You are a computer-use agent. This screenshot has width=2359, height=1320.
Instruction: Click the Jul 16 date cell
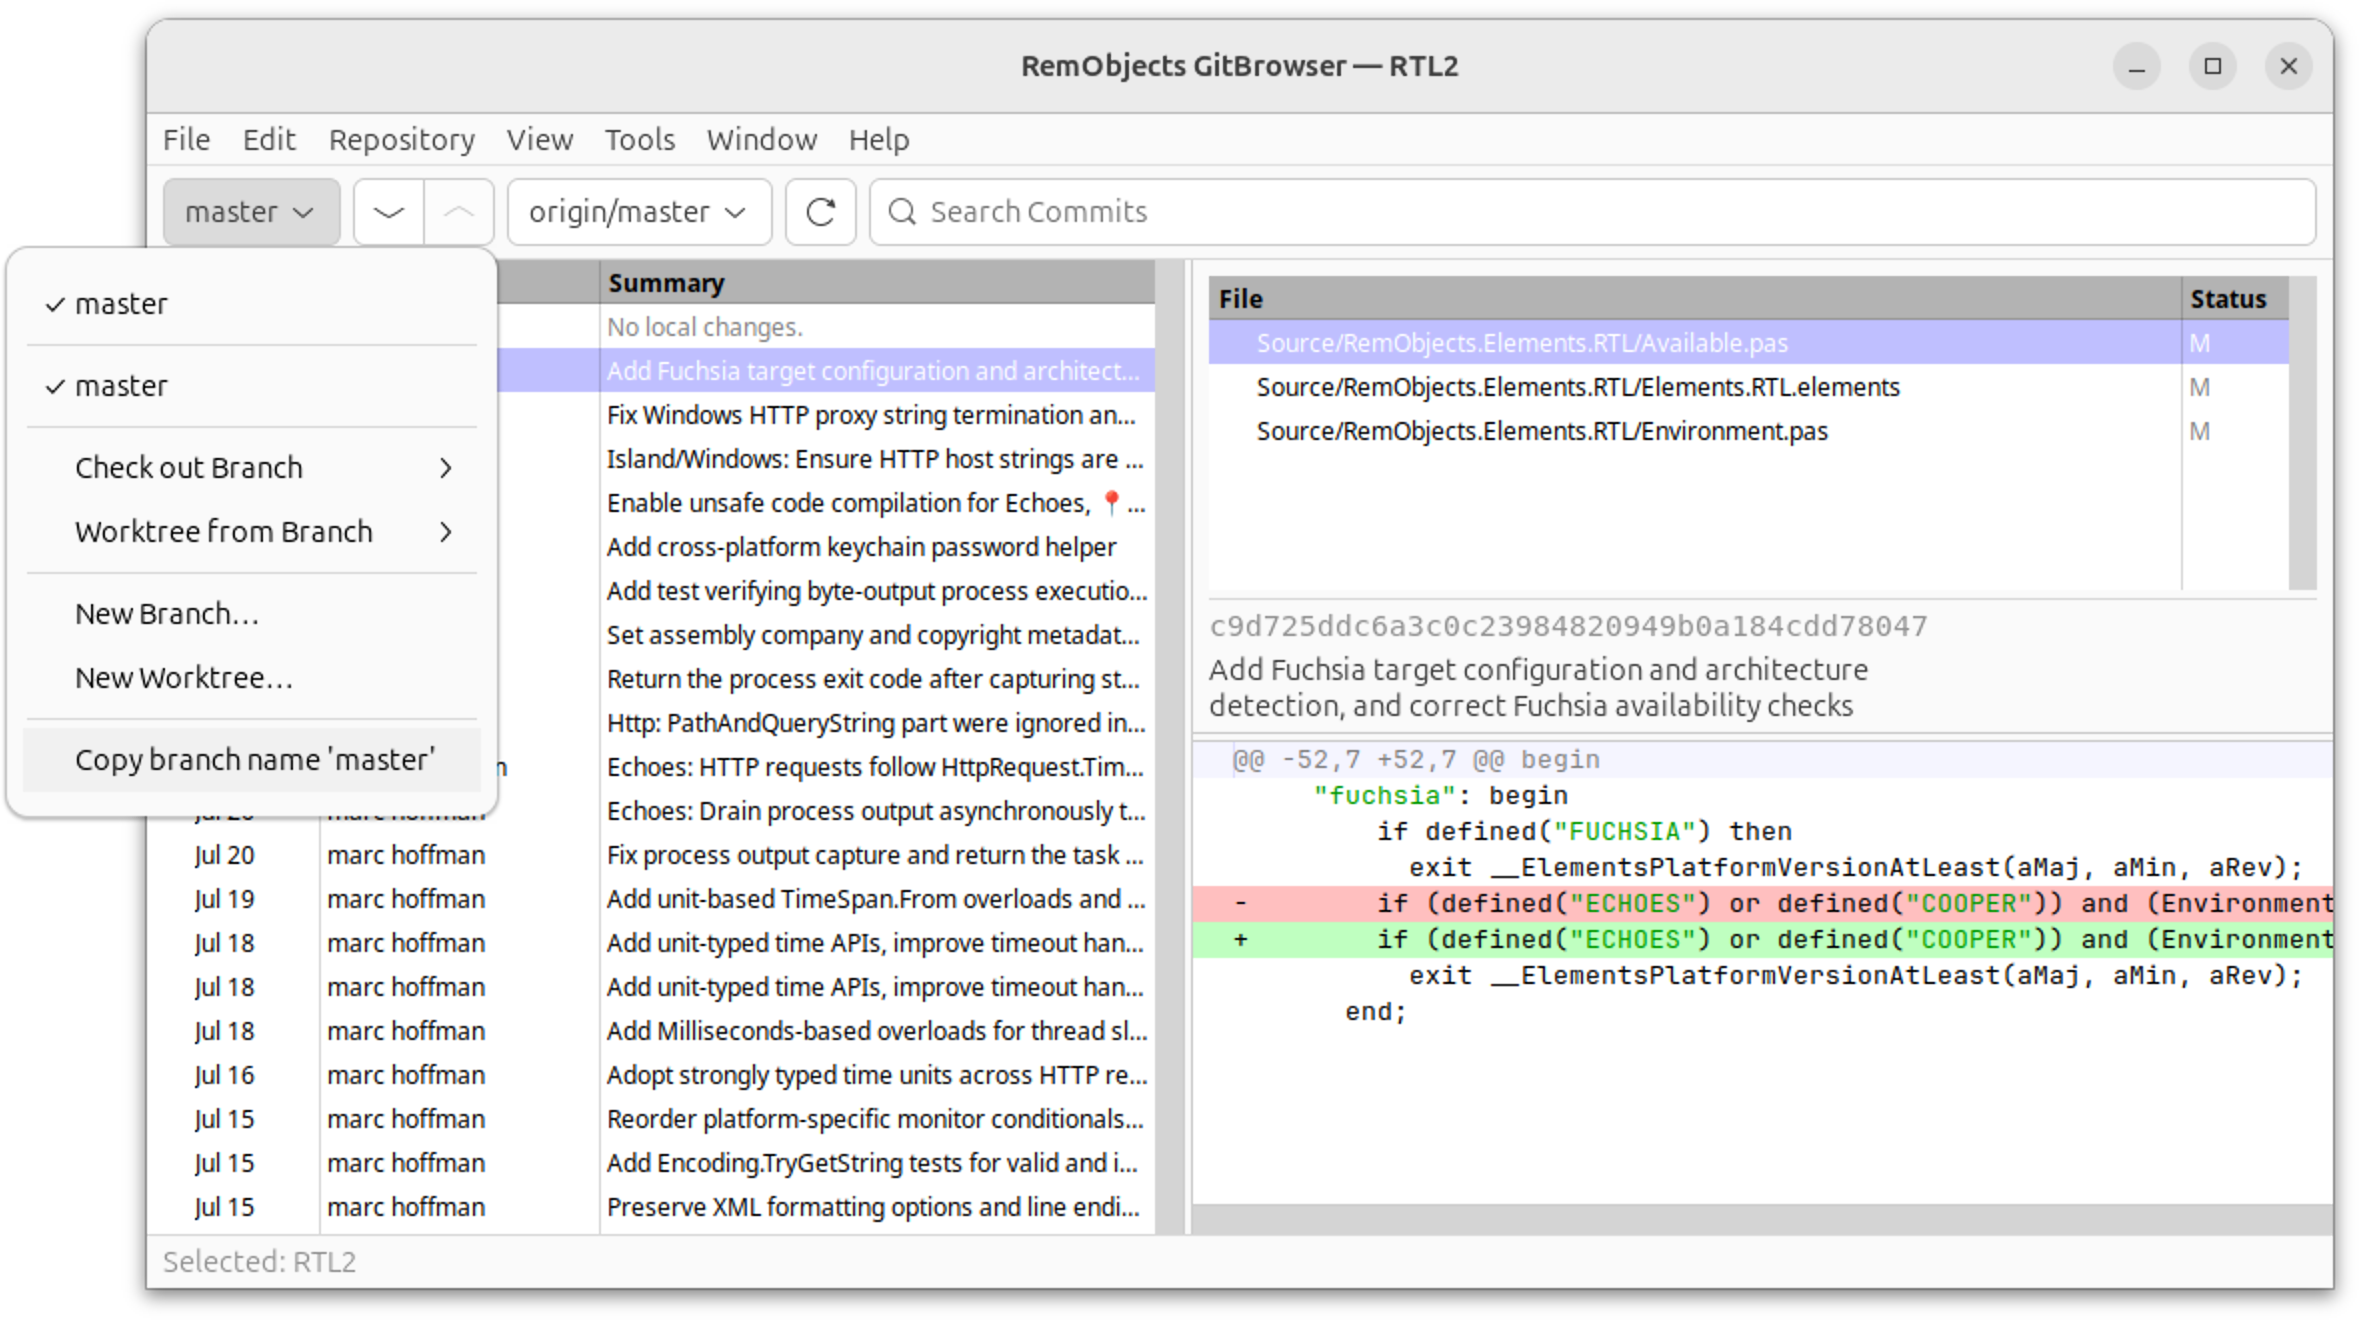(x=225, y=1075)
